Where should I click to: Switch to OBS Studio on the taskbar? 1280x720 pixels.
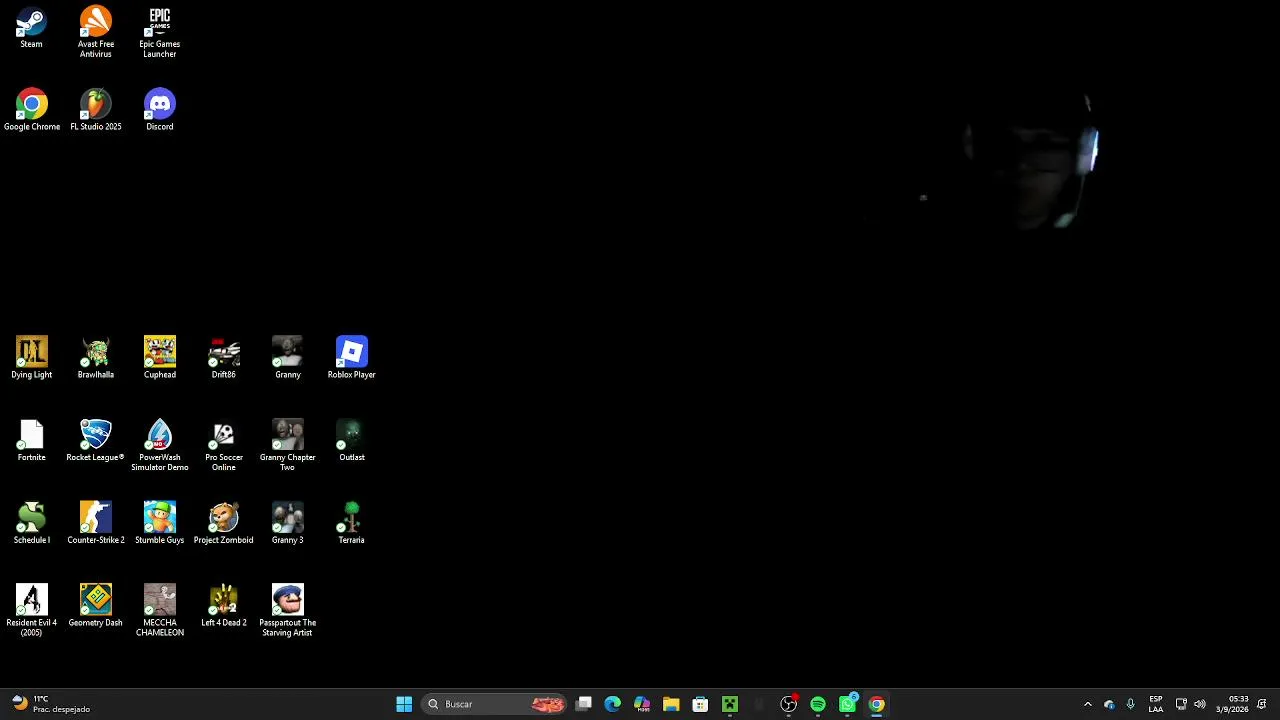coord(789,704)
